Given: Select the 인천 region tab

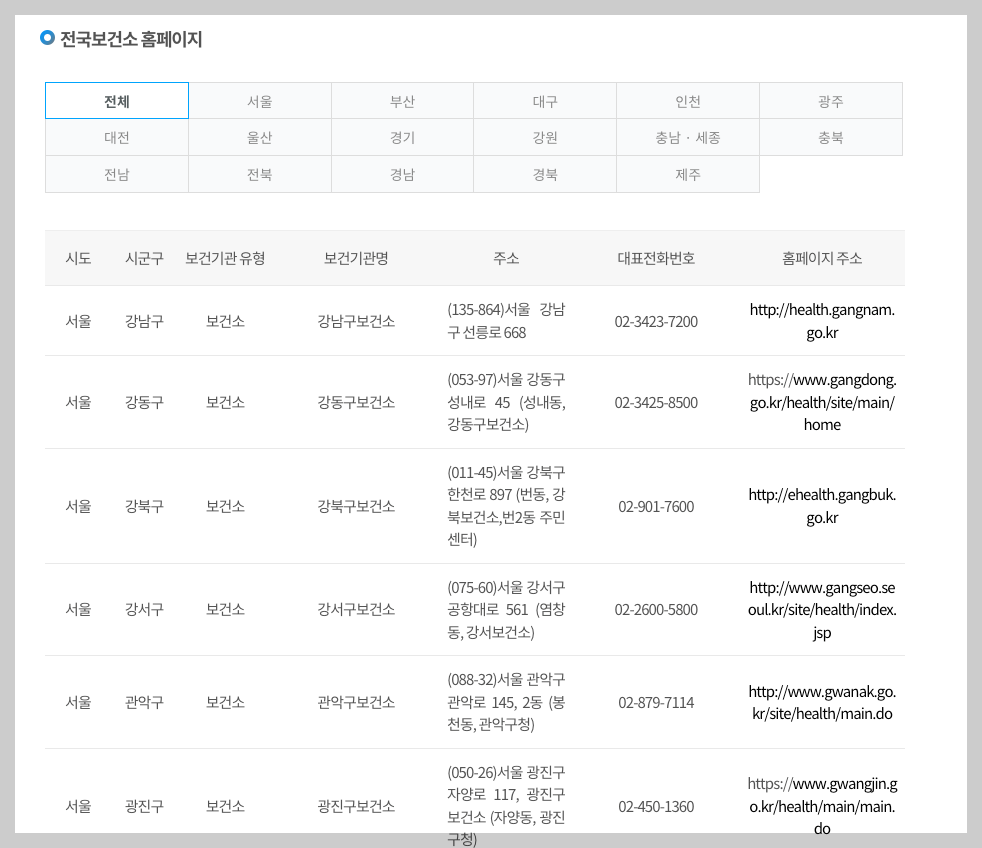Looking at the screenshot, I should coord(688,100).
